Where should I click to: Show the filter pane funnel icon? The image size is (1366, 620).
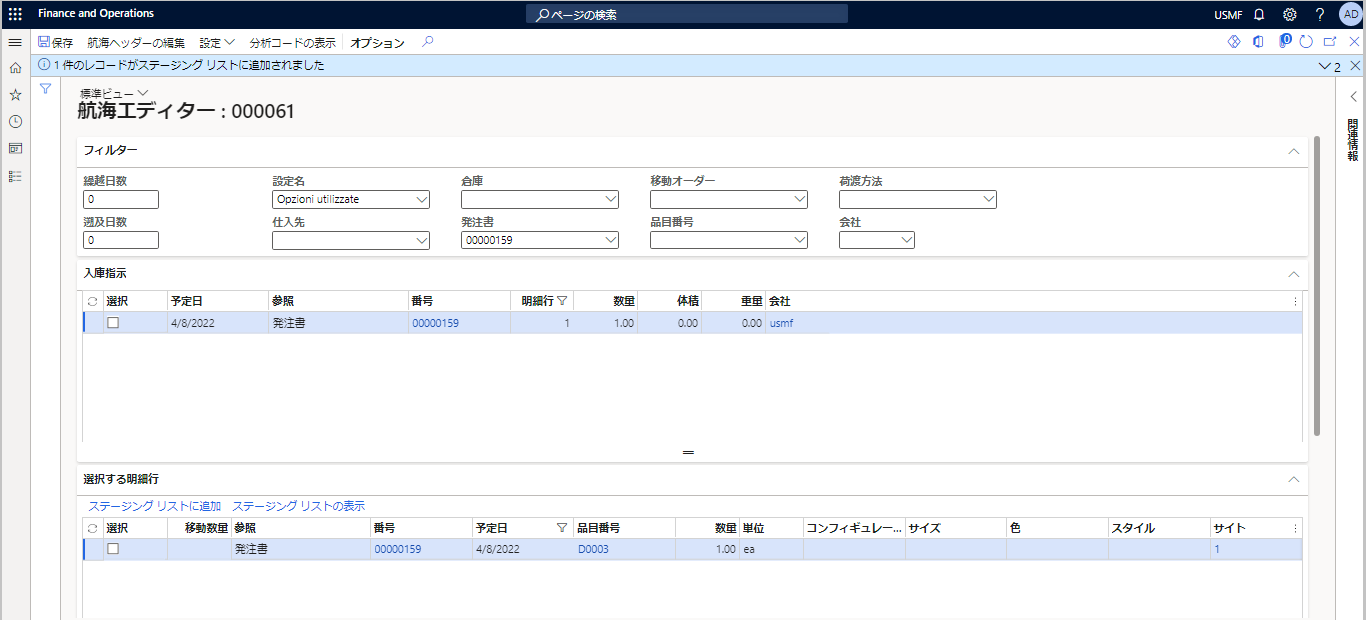coord(46,89)
